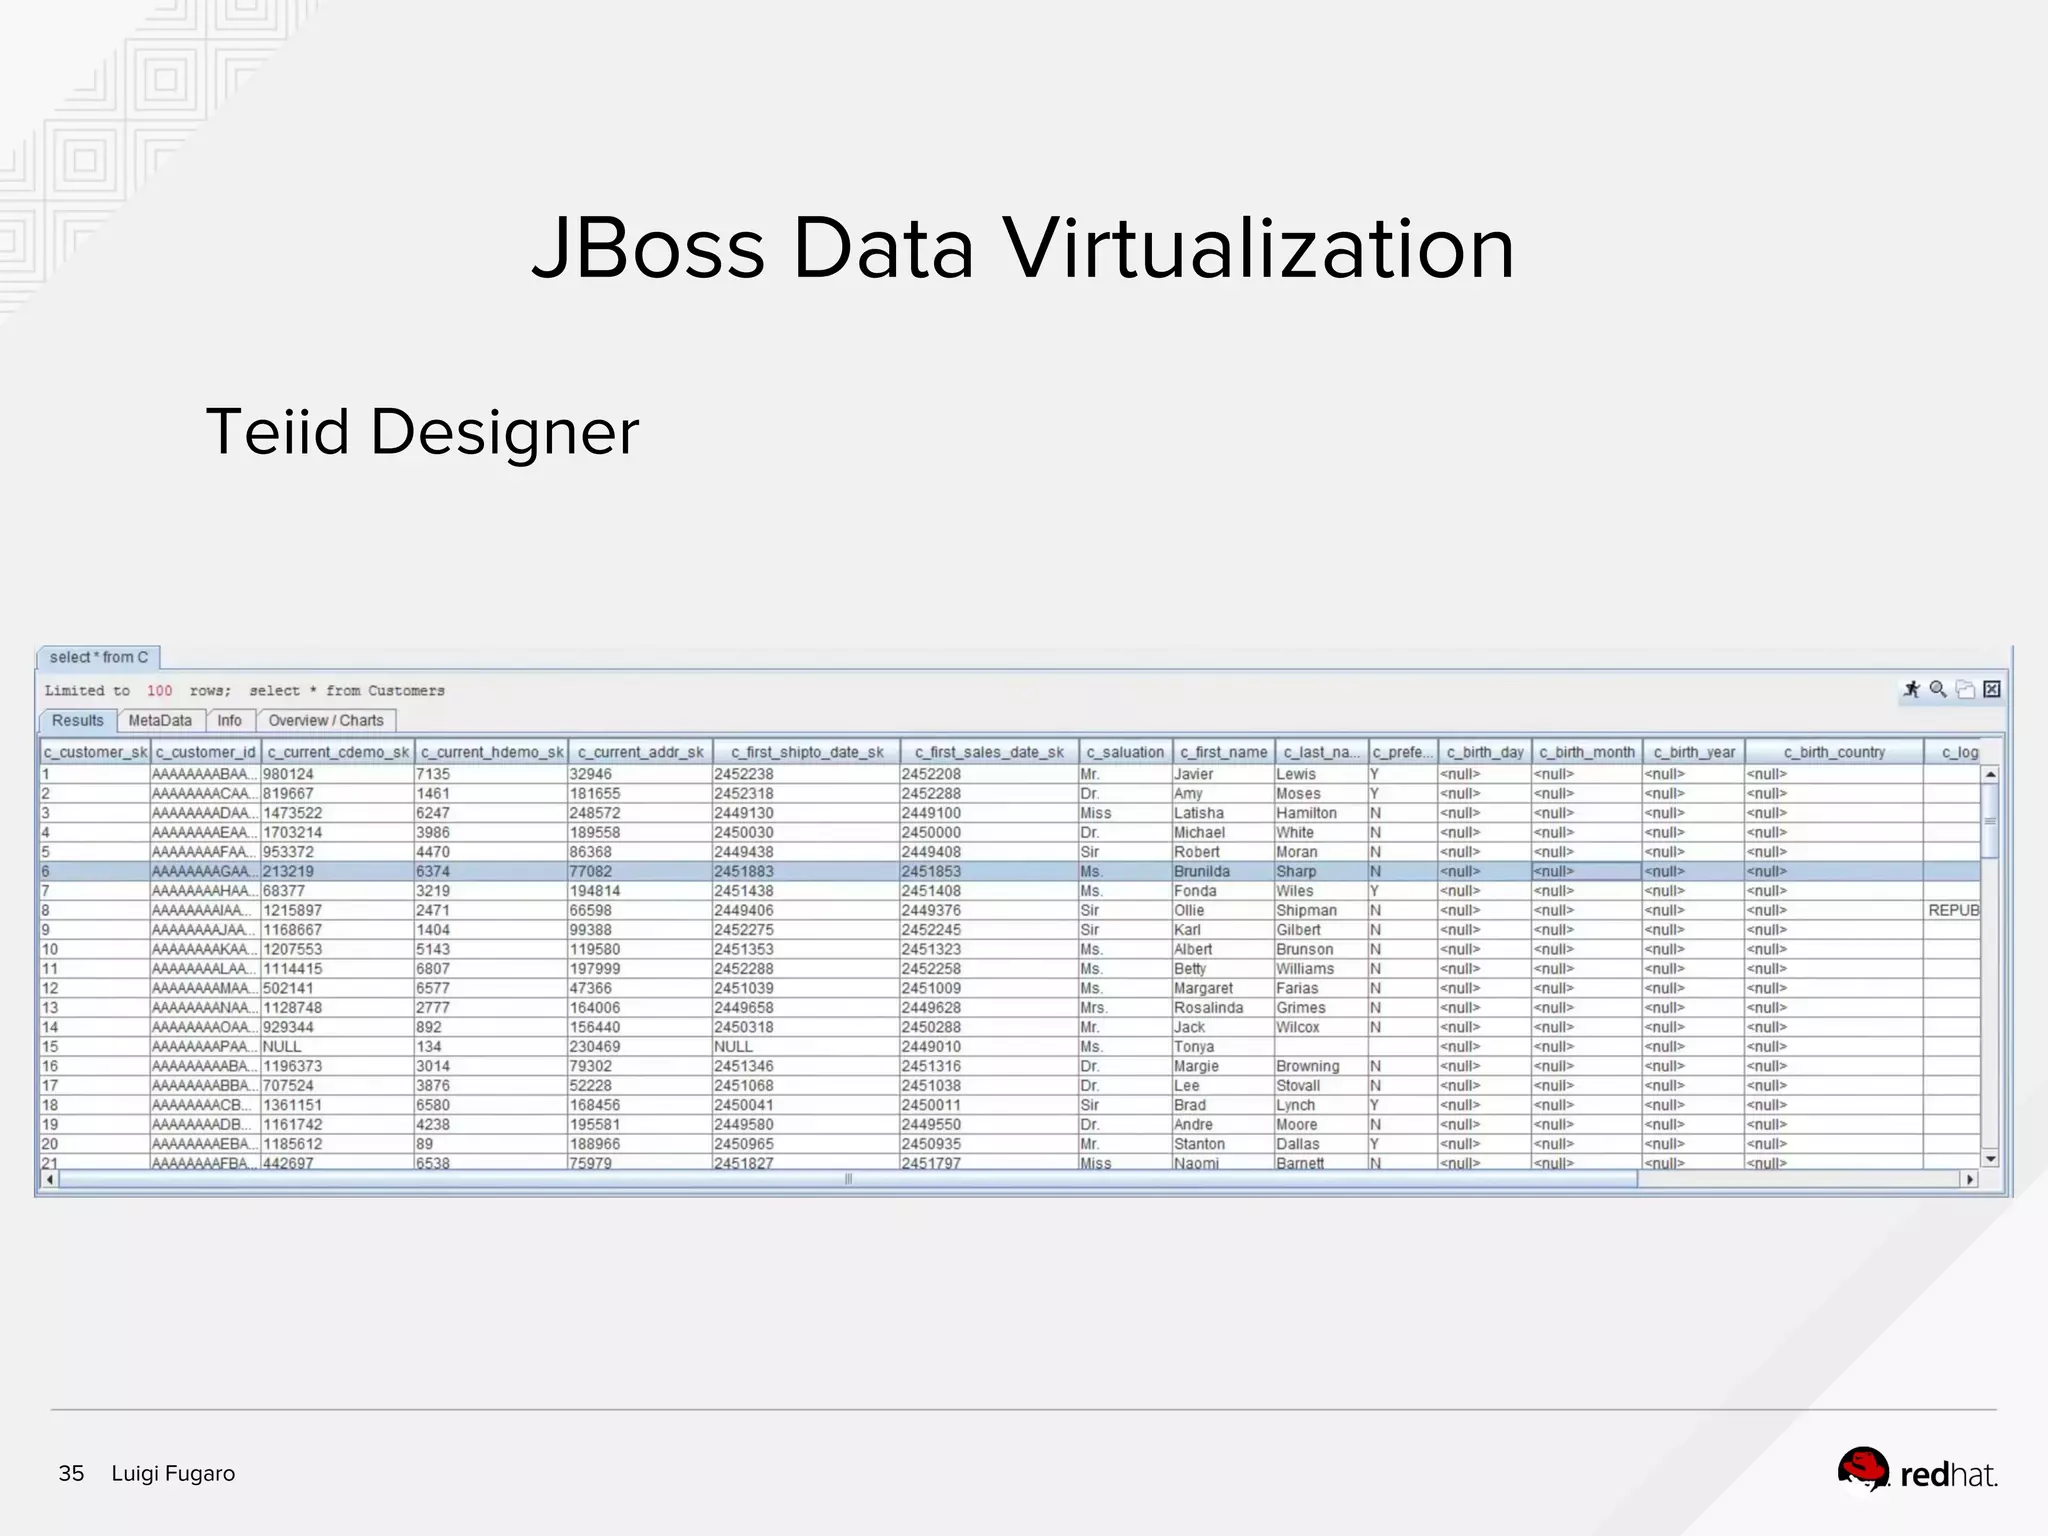Click the c_birth_year column header
Screen dimensions: 2048x1536
(1694, 752)
